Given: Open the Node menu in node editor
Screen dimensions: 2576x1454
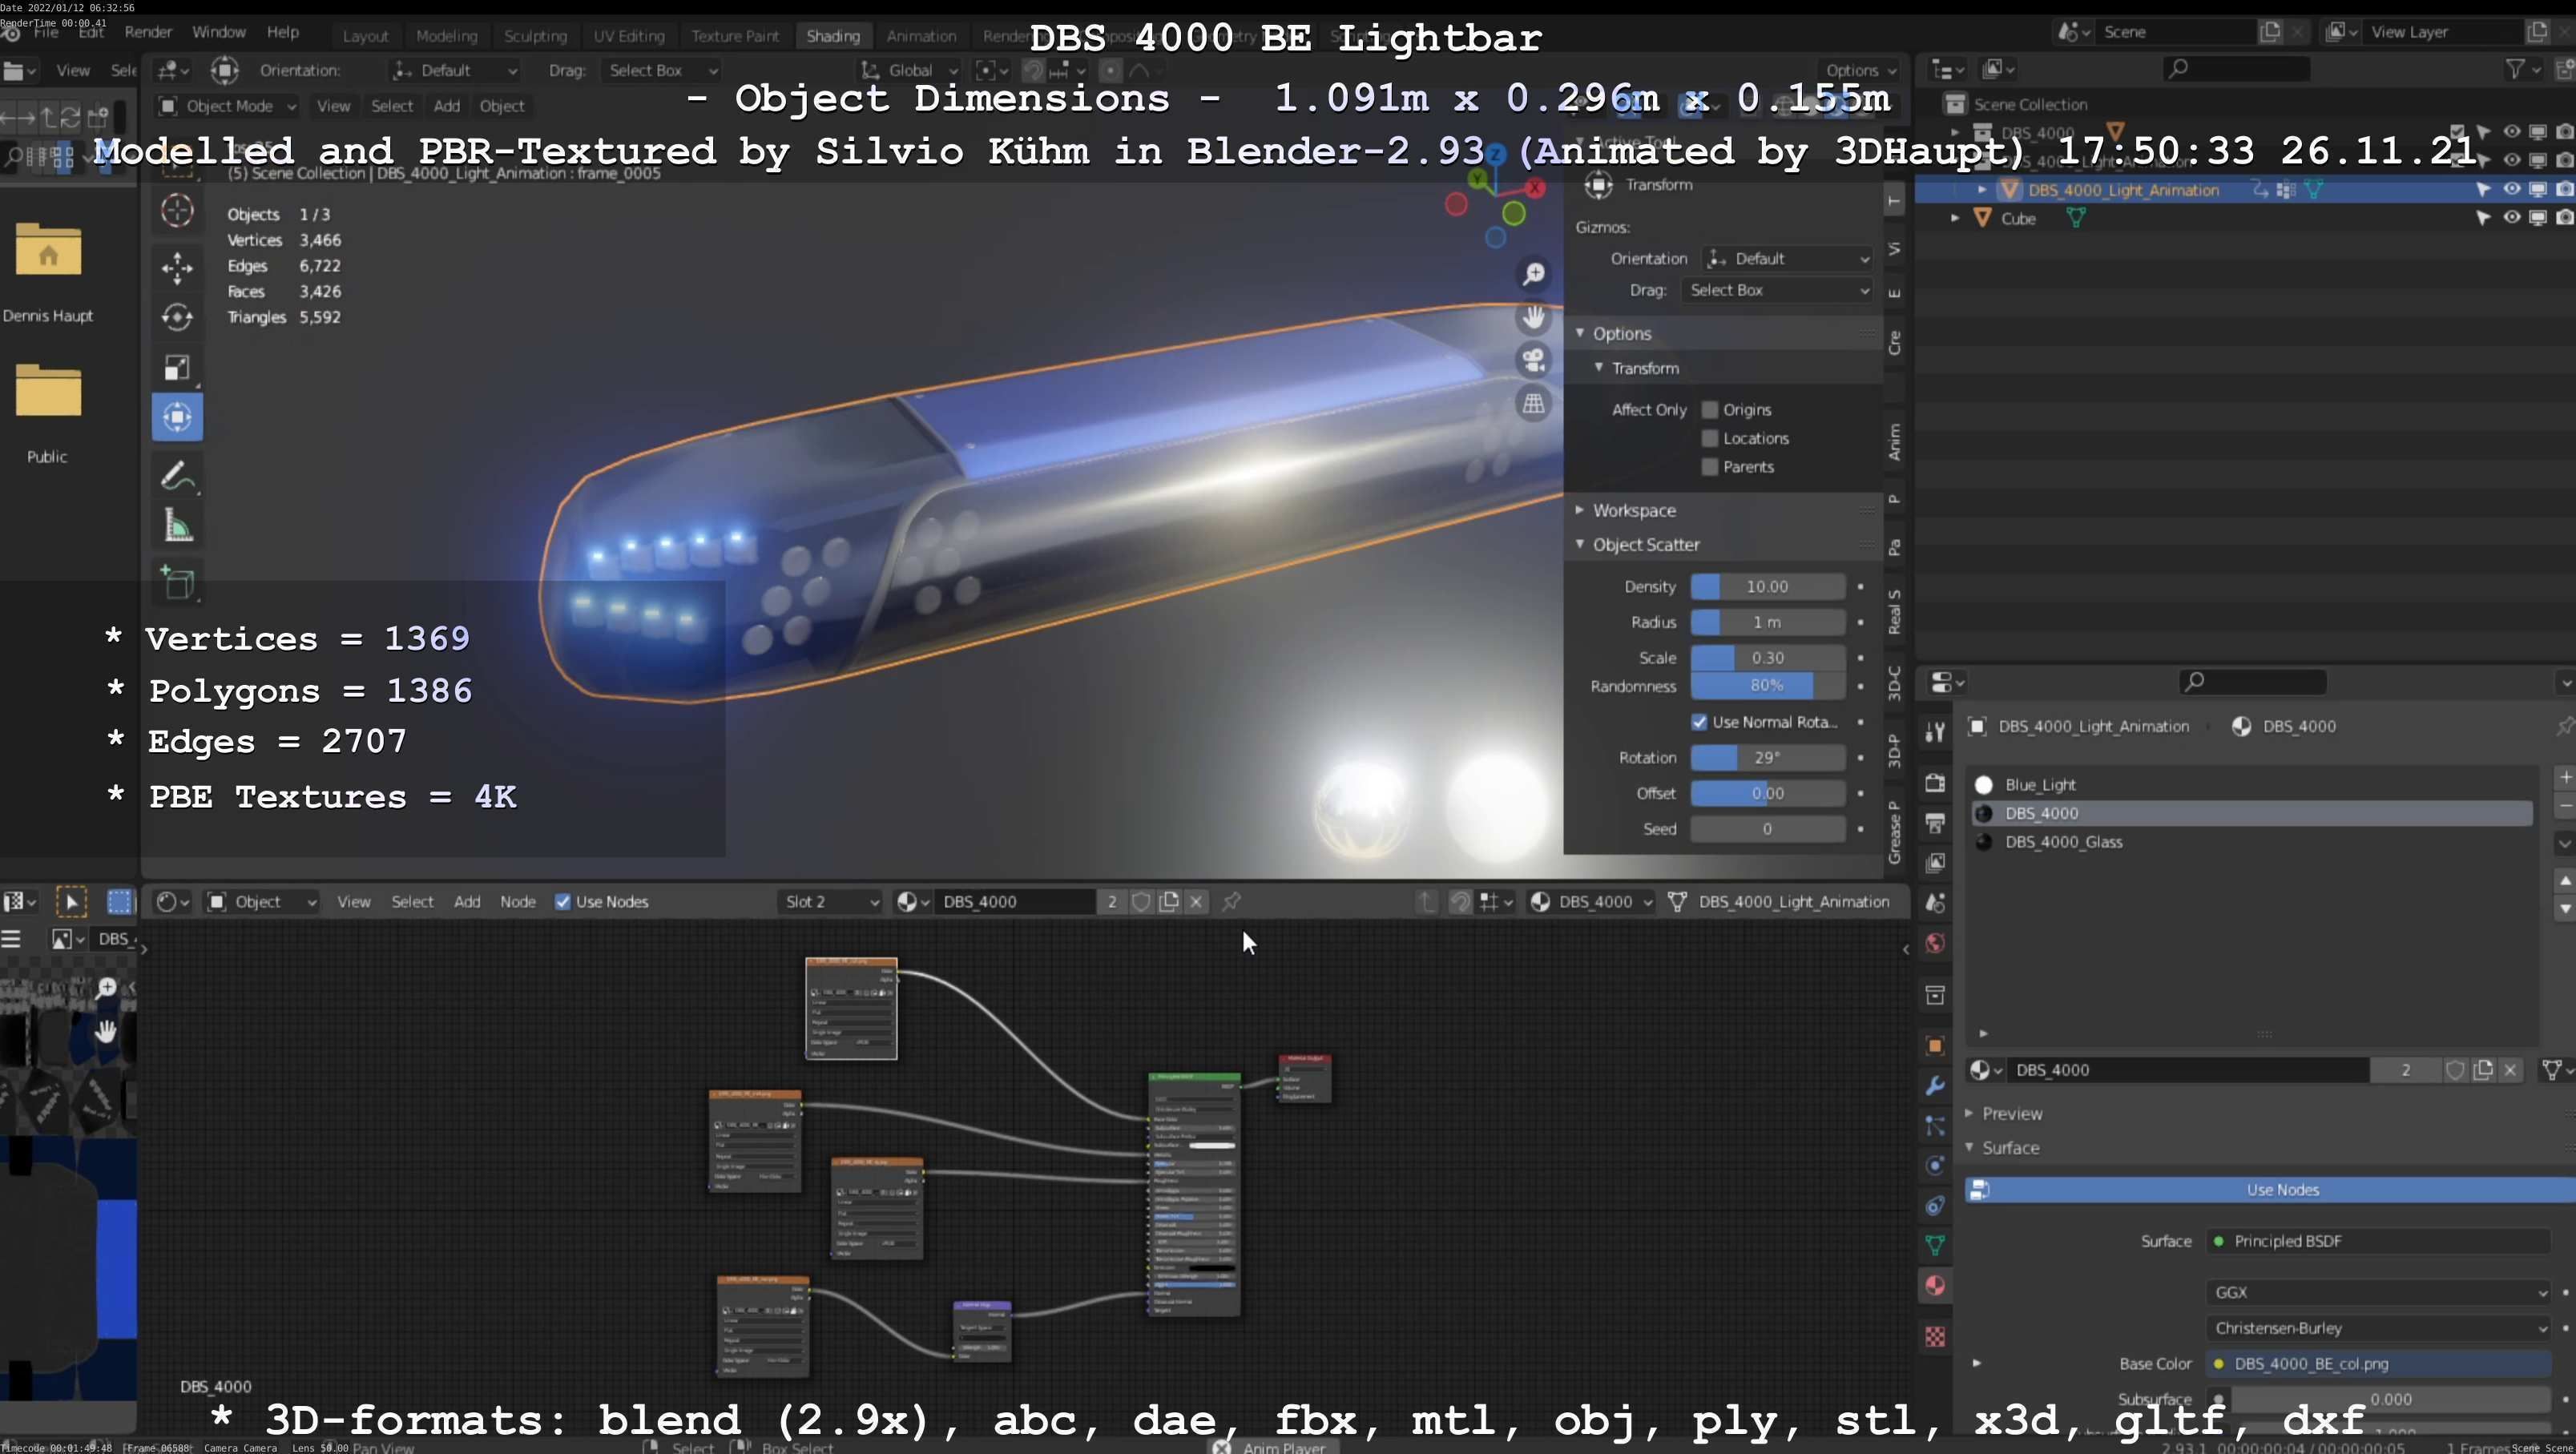Looking at the screenshot, I should click(517, 902).
